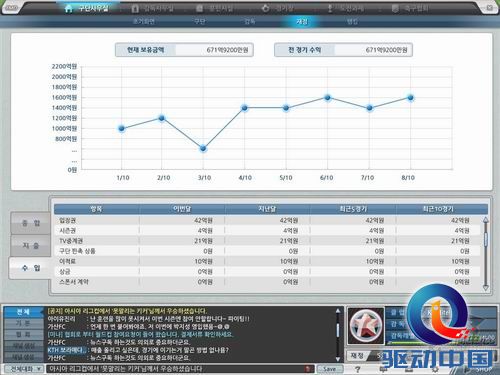Select the chart data point at 4/10
The width and height of the screenshot is (500, 375).
point(244,108)
